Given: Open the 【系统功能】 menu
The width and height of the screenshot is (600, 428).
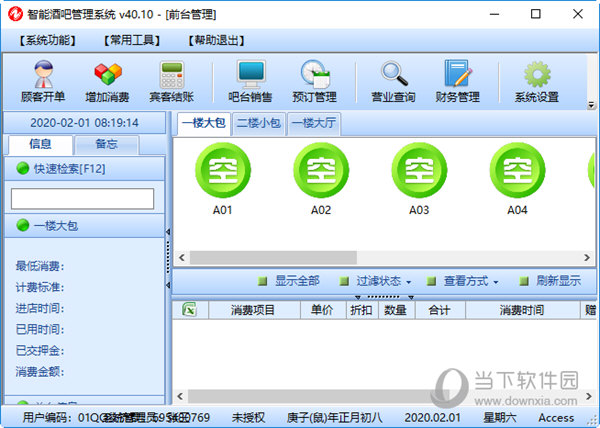Looking at the screenshot, I should point(48,40).
